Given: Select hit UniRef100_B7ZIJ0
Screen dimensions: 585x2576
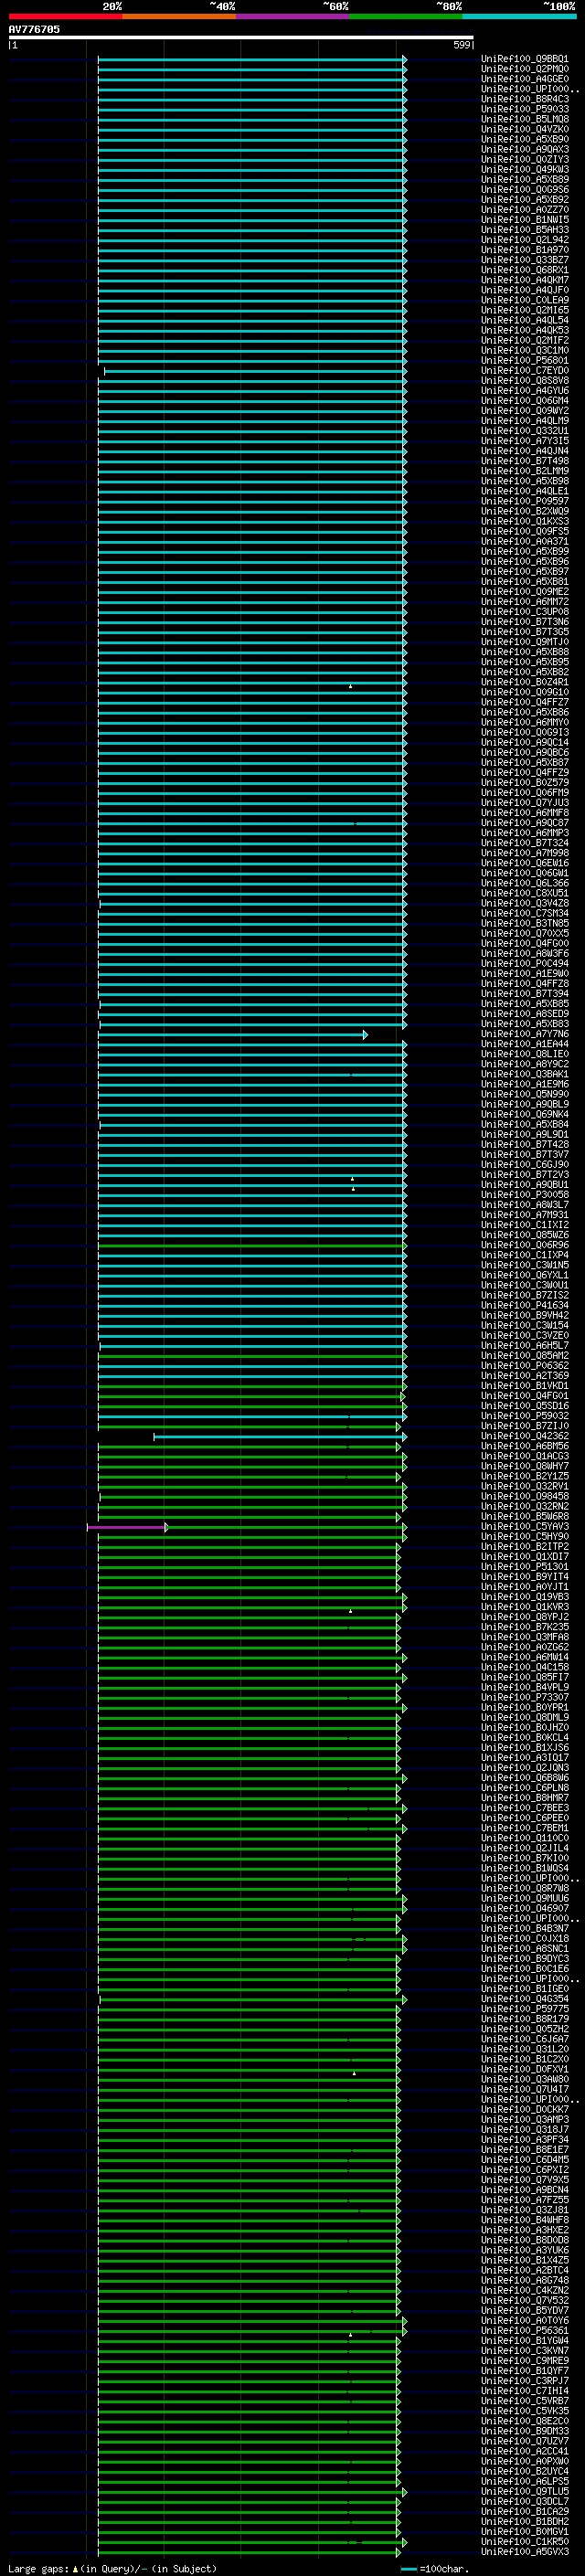Looking at the screenshot, I should 525,1426.
